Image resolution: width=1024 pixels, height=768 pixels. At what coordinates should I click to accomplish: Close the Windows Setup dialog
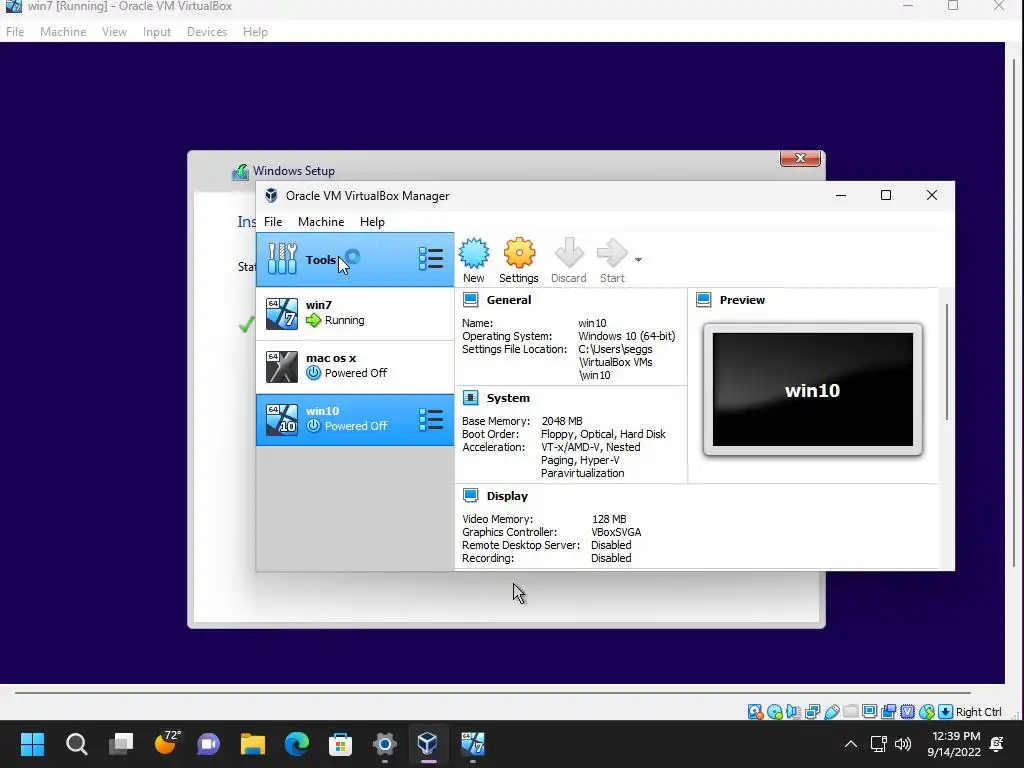pos(800,159)
